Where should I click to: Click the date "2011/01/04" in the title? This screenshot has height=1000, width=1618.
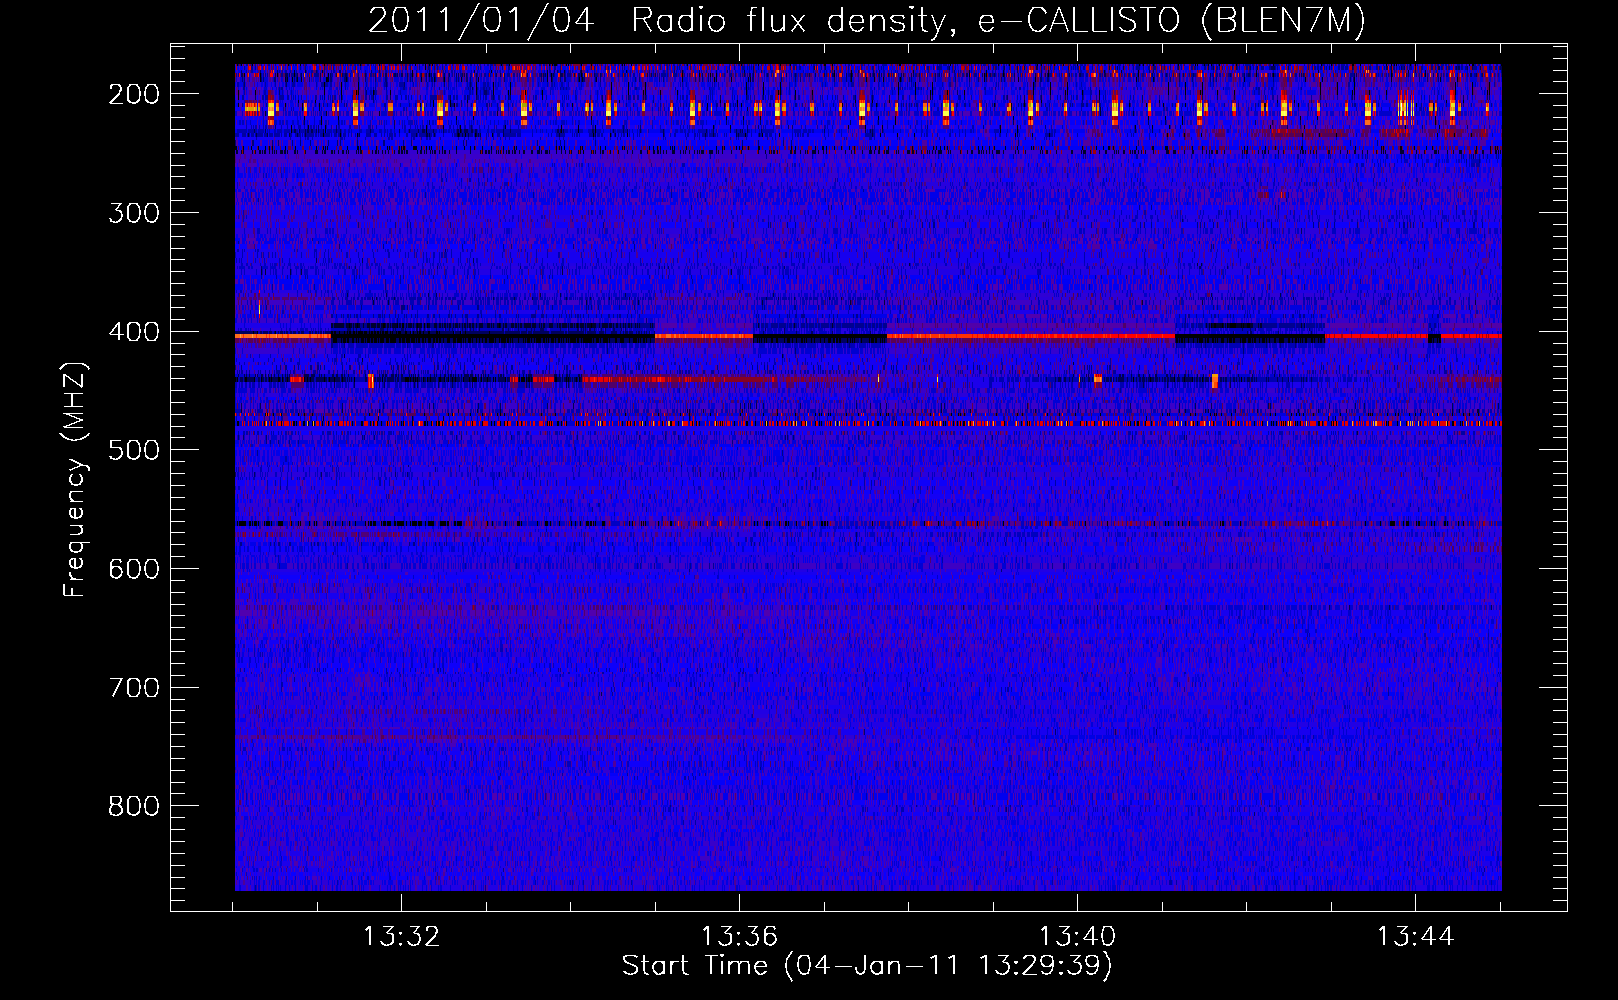click(x=481, y=21)
